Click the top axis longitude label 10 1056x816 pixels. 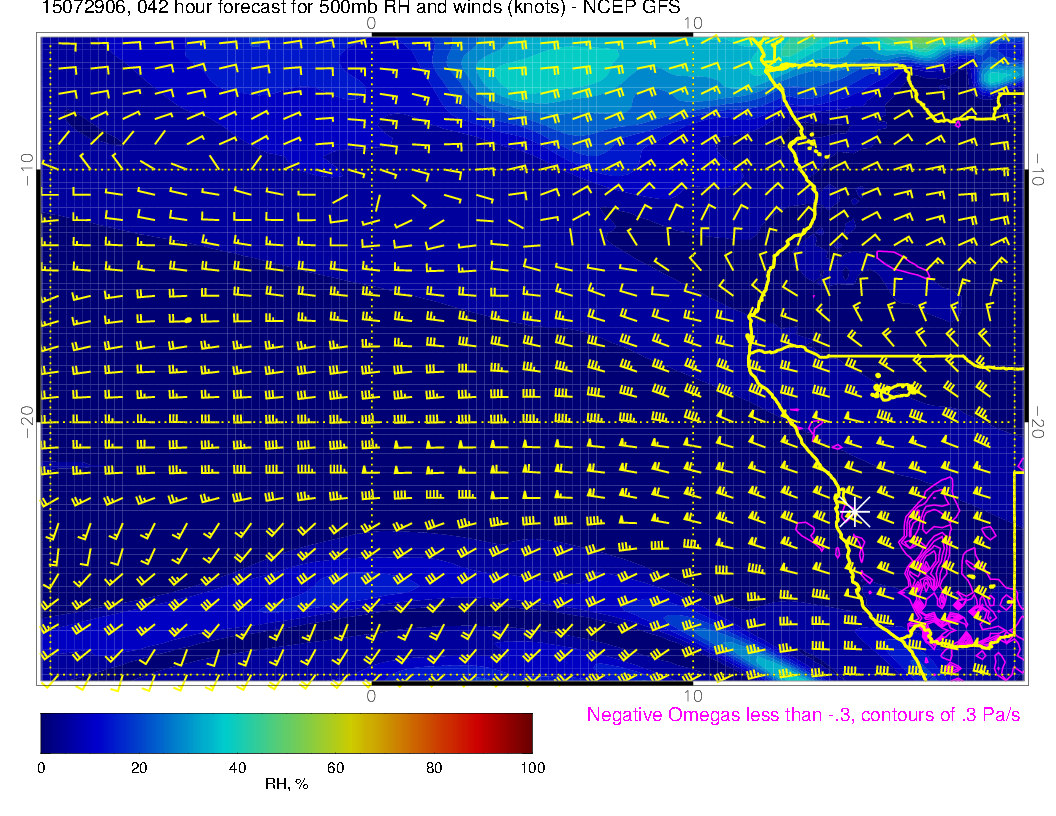click(693, 22)
